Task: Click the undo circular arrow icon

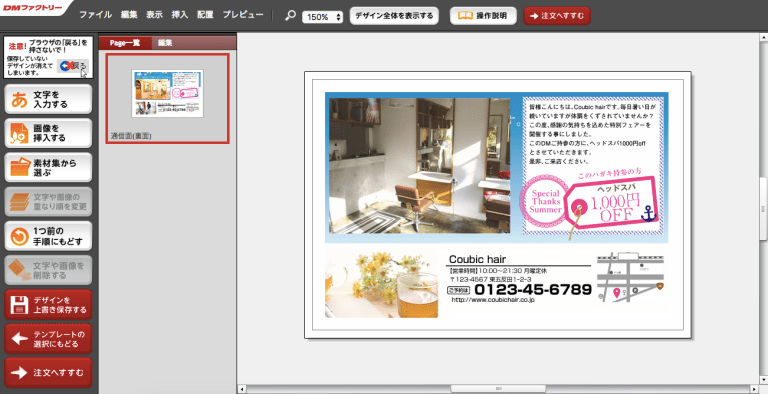Action: tap(20, 237)
